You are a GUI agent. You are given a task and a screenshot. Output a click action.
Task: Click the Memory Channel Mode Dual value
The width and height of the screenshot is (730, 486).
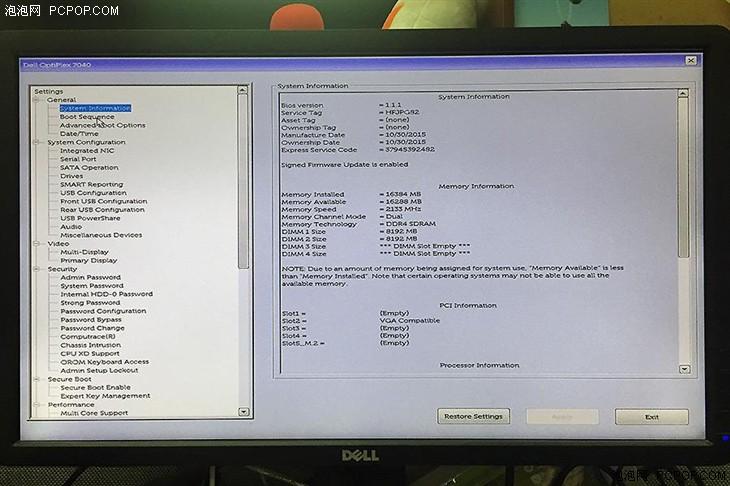click(x=394, y=216)
